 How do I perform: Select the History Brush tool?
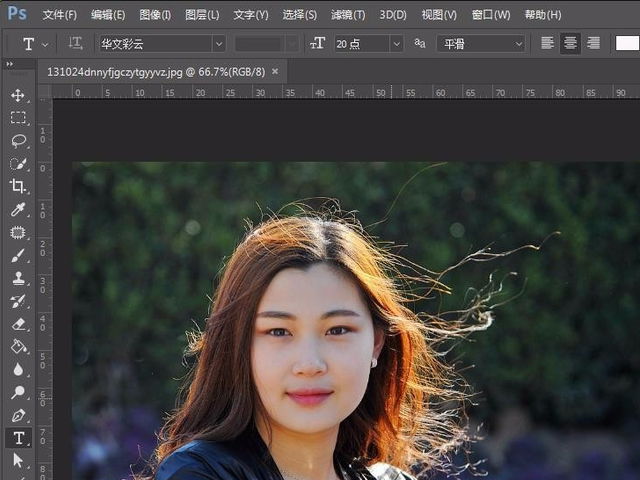coord(18,301)
